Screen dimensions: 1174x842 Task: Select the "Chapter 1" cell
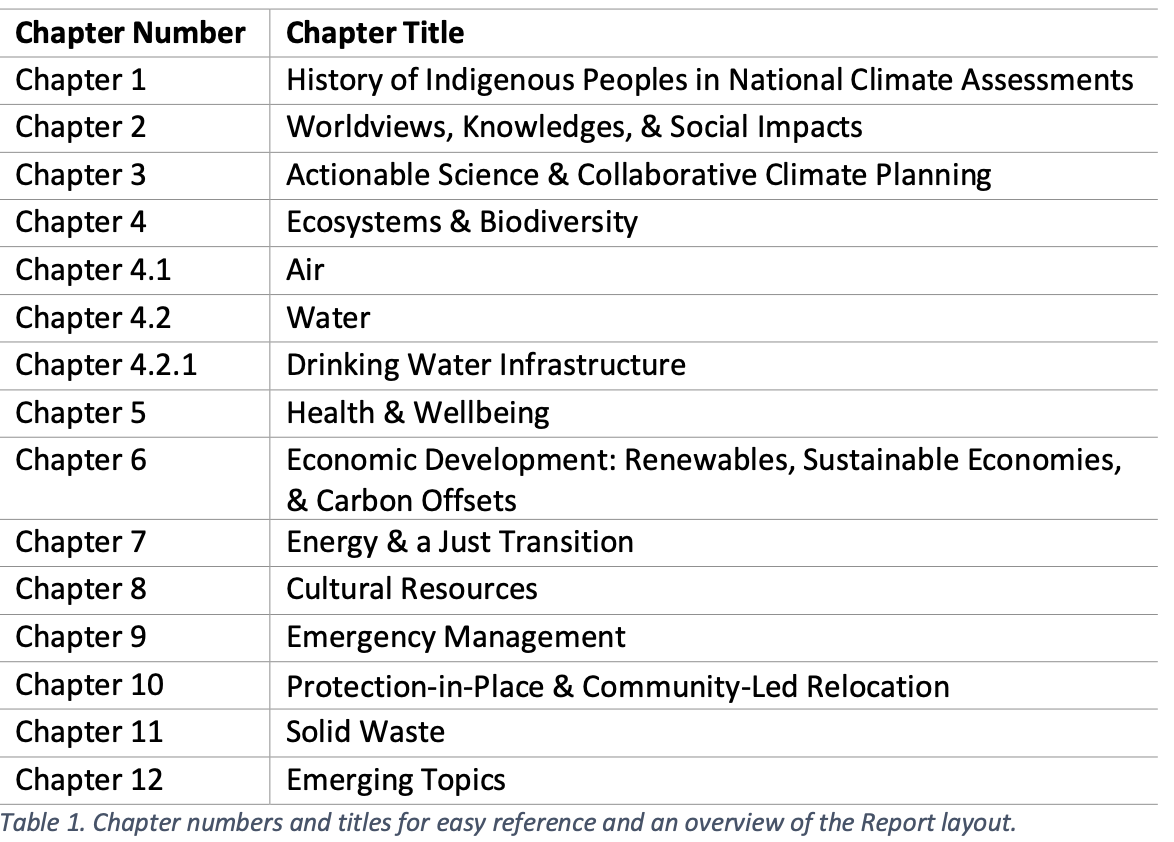click(81, 80)
